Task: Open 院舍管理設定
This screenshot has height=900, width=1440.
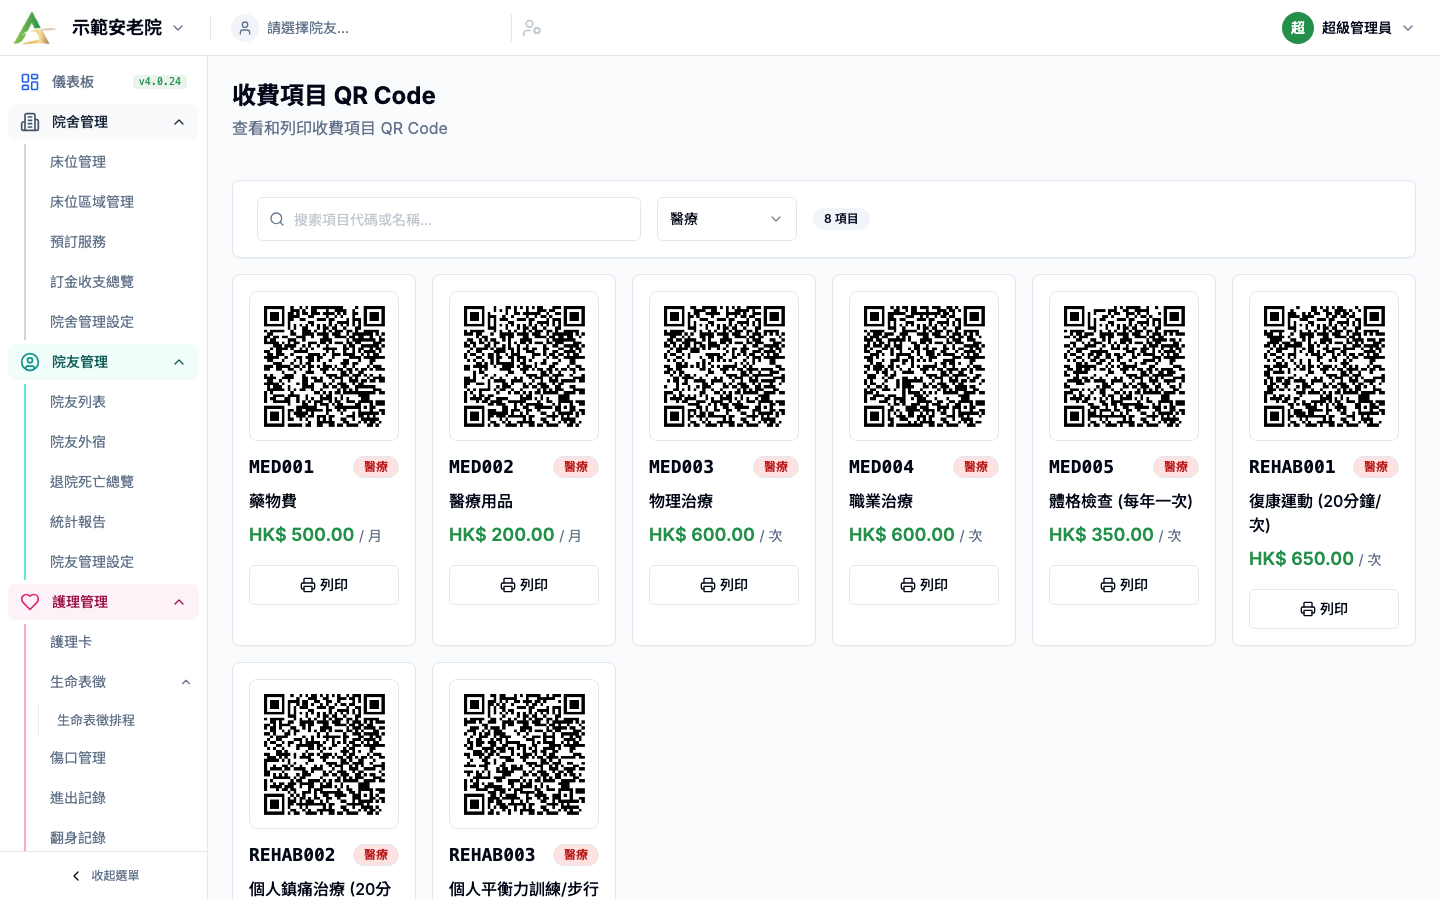Action: (92, 322)
